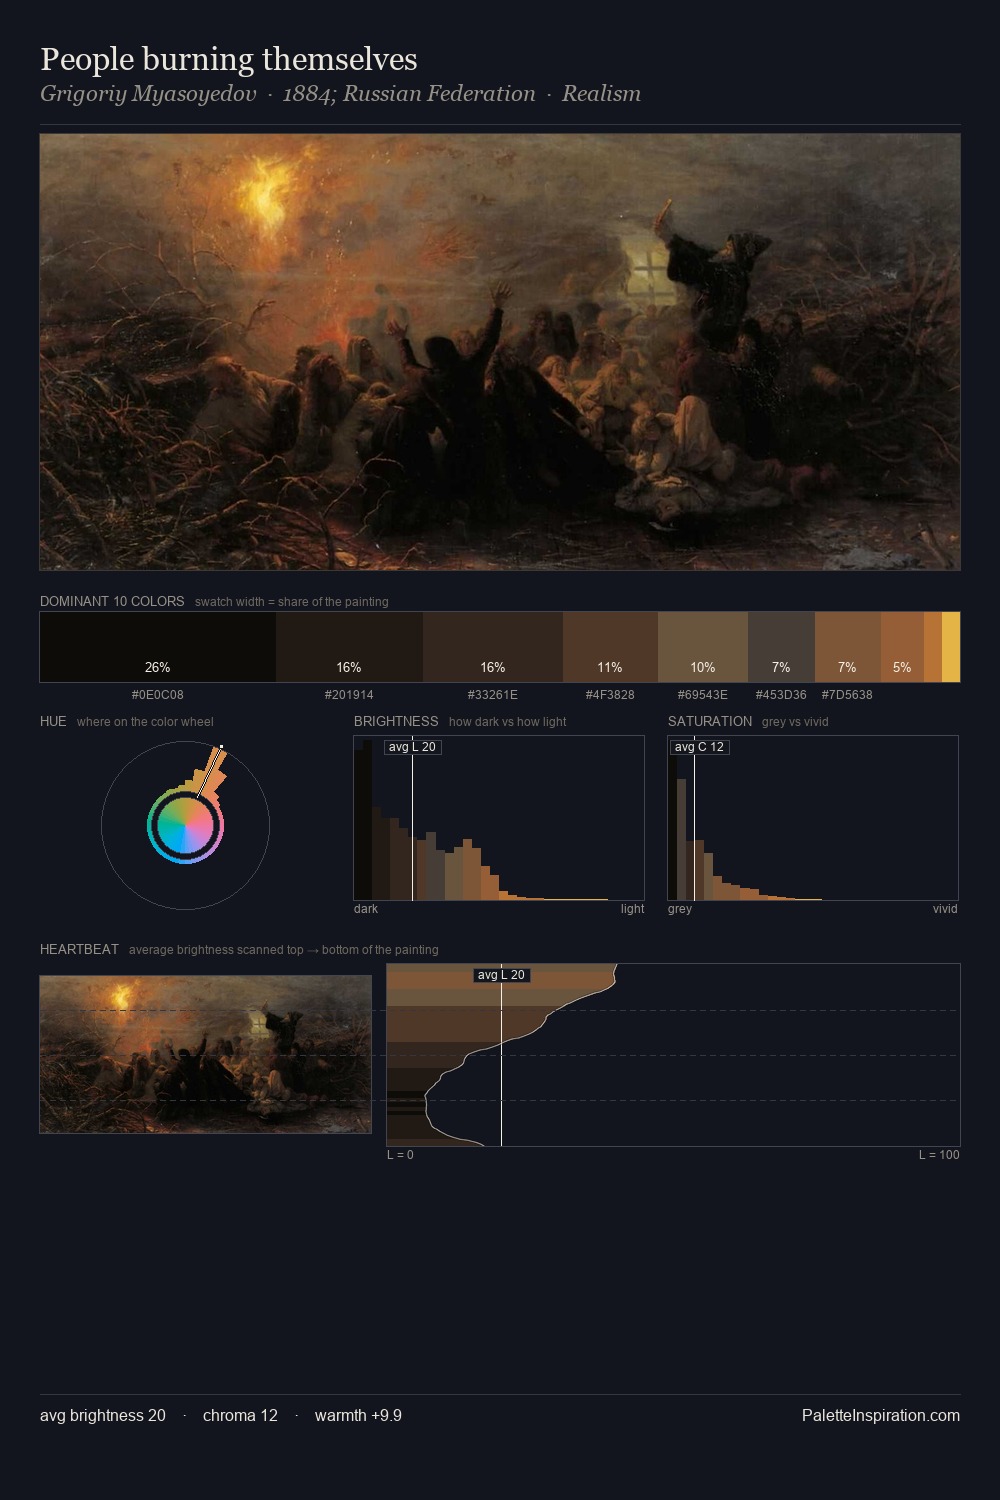Click the "warmth +9.9" footer stat
The height and width of the screenshot is (1500, 1000).
[358, 1416]
